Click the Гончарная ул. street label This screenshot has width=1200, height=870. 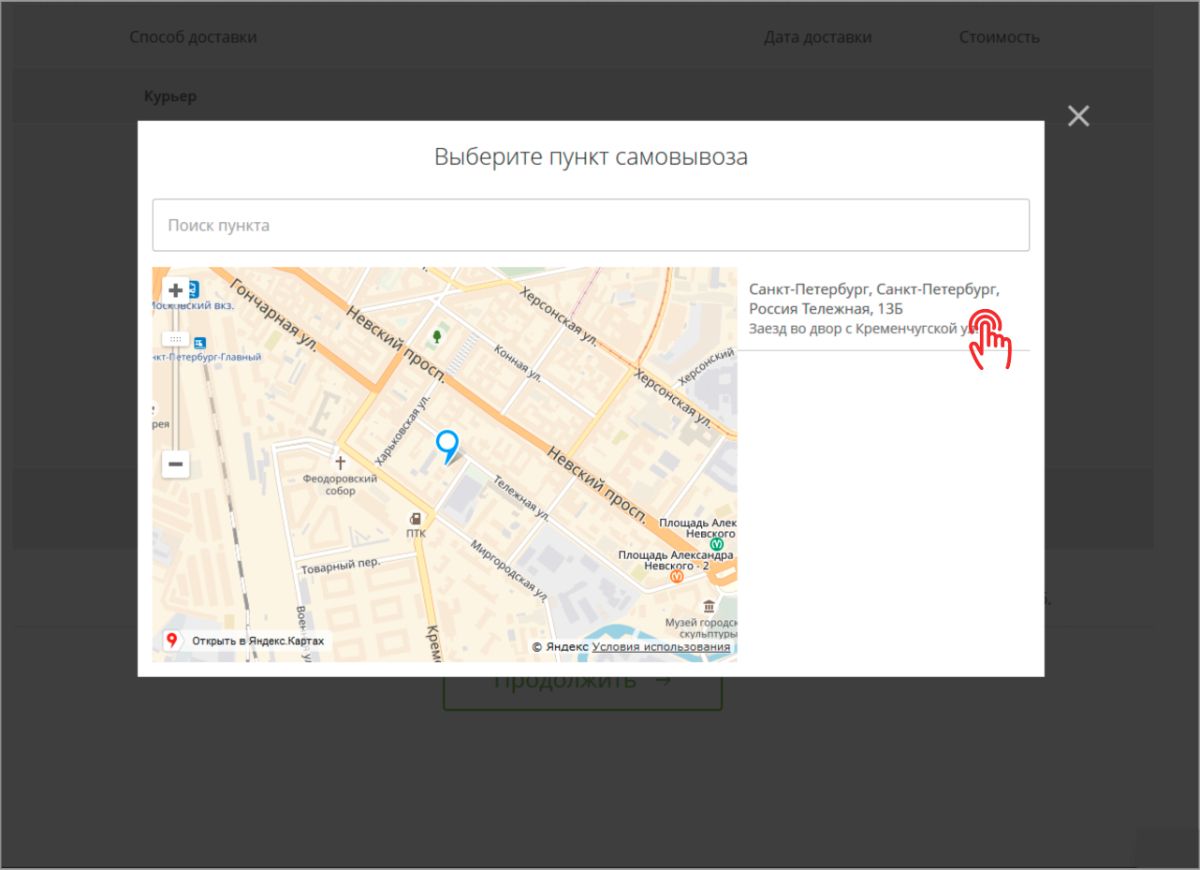coord(276,314)
